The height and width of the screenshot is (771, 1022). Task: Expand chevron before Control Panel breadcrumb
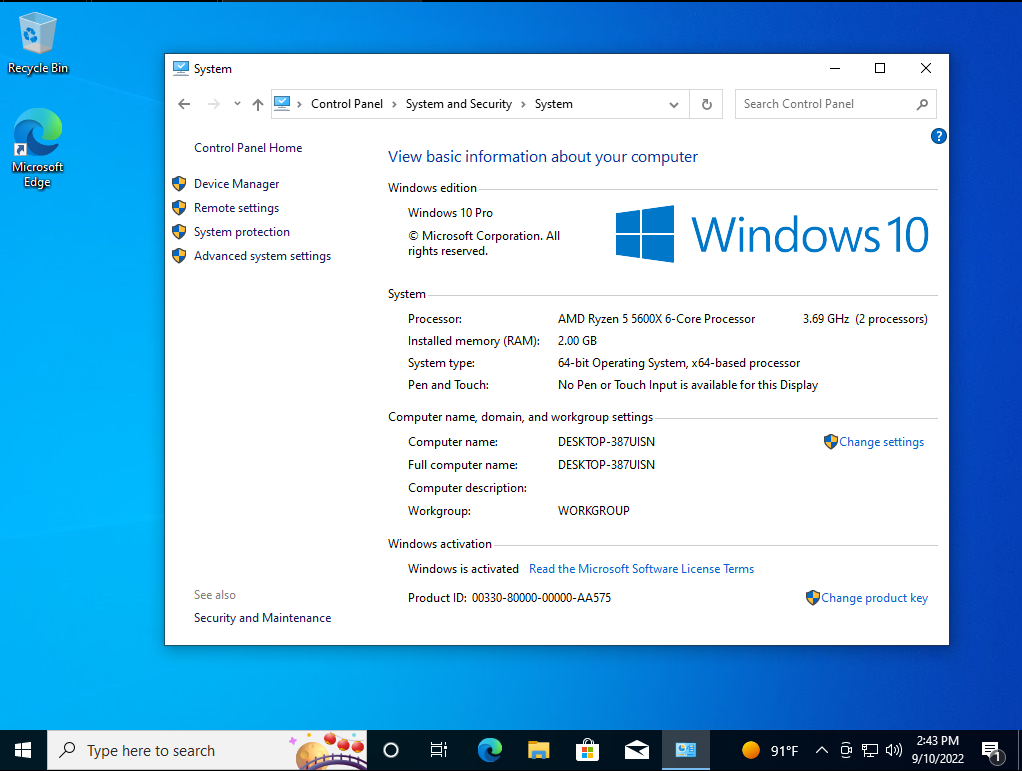coord(299,104)
